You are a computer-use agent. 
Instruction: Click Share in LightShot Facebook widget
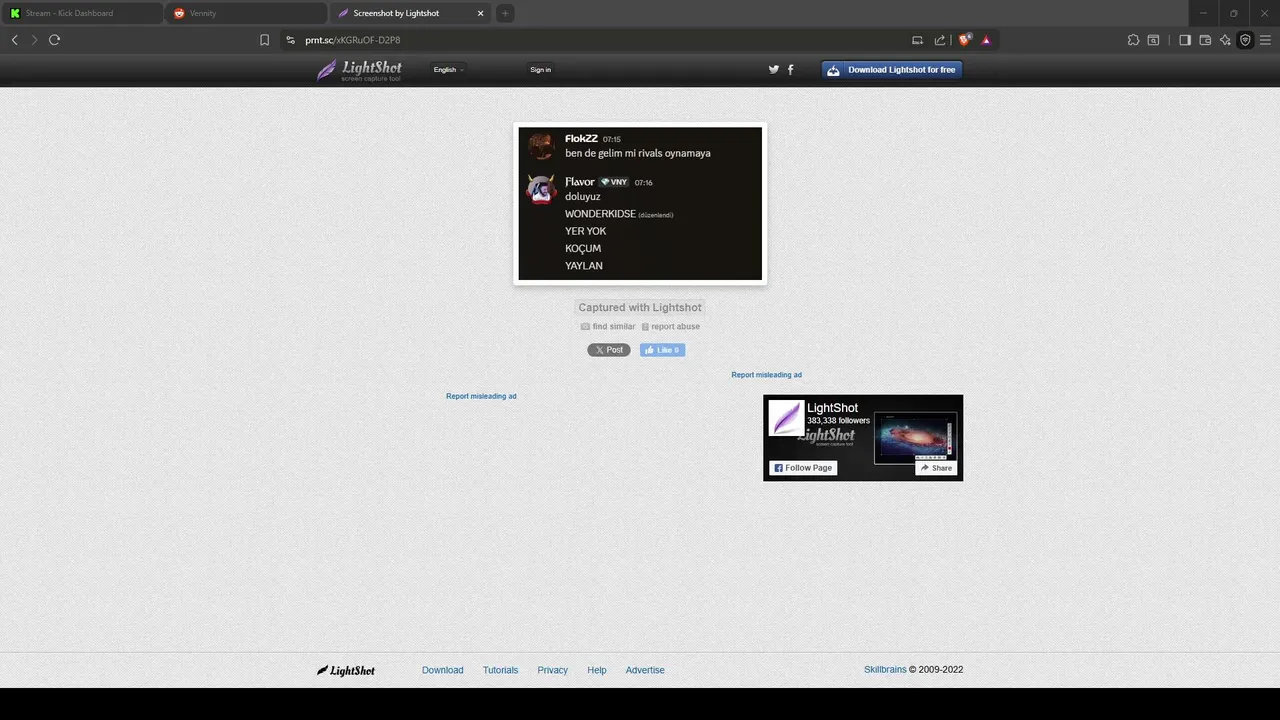[936, 468]
